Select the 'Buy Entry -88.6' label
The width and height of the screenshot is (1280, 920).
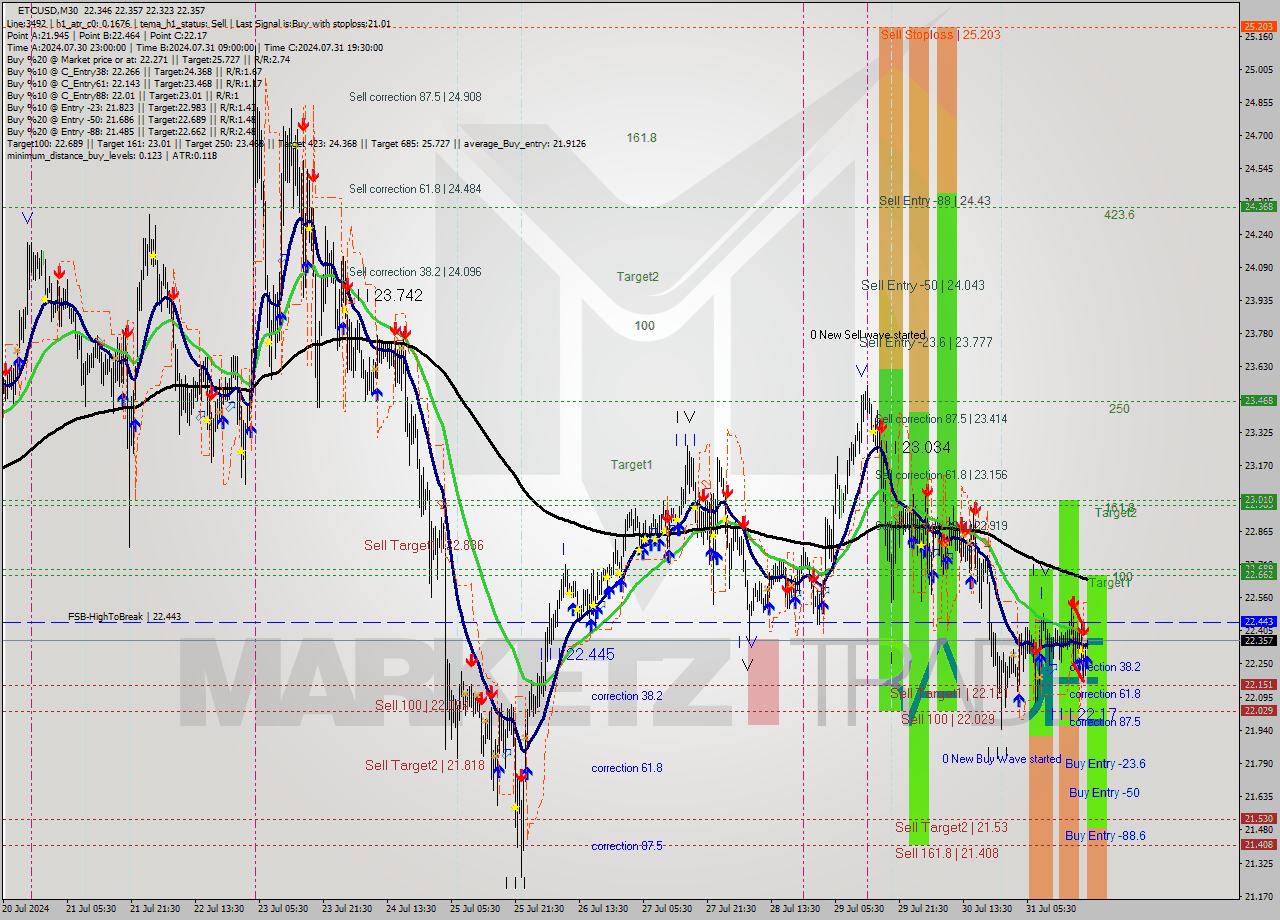(x=1105, y=835)
